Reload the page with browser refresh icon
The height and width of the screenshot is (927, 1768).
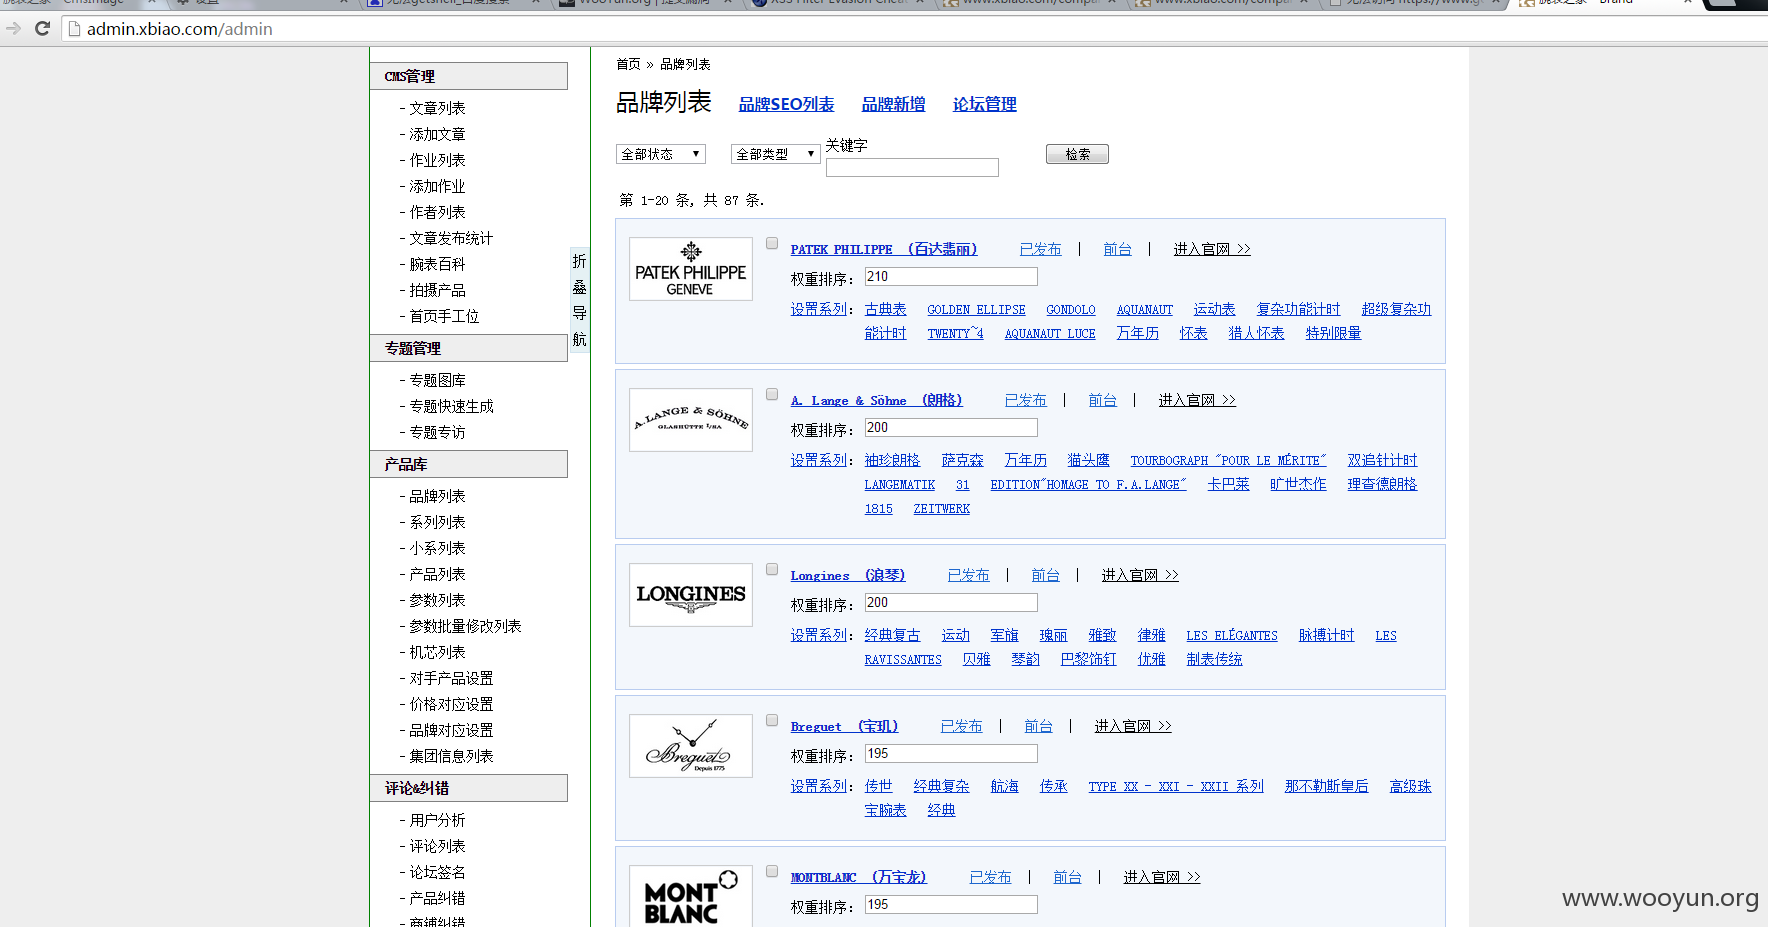(x=42, y=28)
